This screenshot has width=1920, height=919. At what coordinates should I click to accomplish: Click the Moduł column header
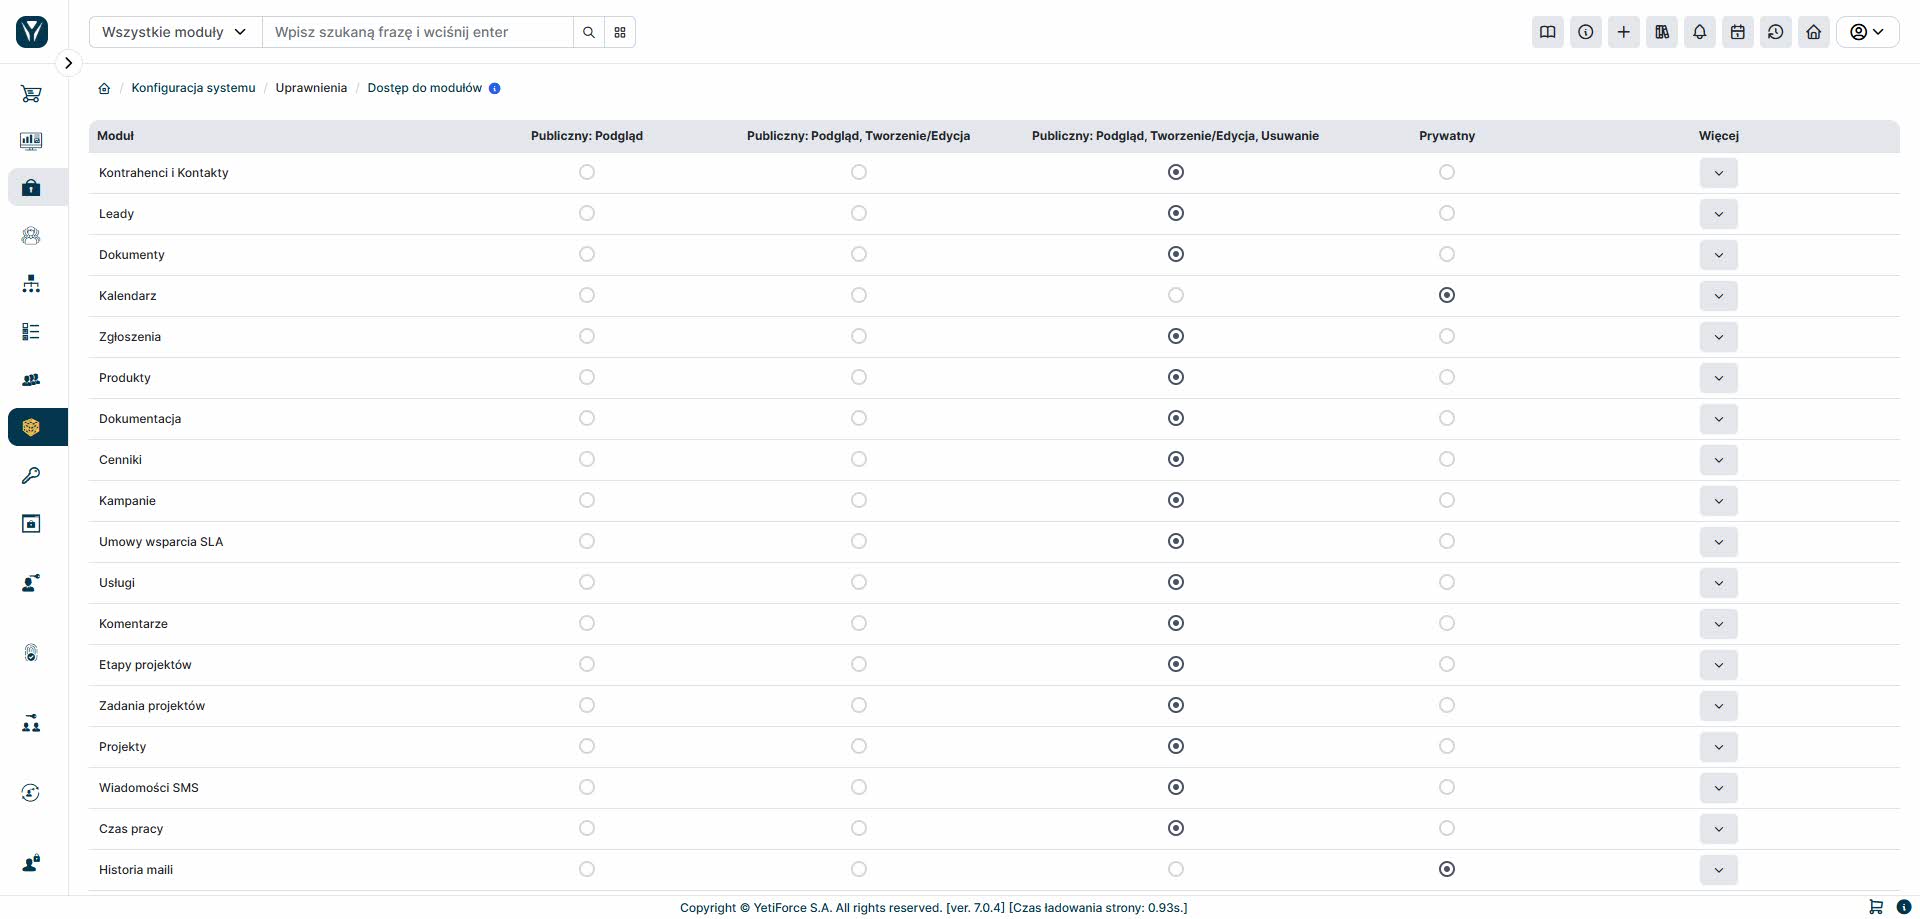pos(116,136)
